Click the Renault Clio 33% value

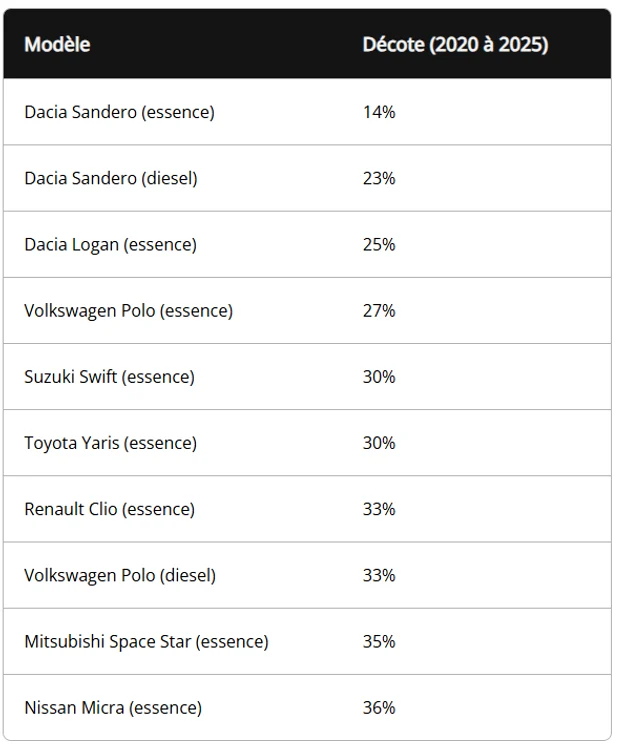pos(379,509)
